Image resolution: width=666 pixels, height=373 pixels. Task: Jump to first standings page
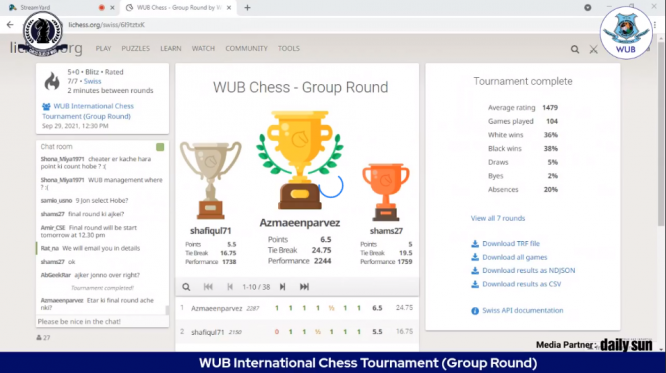(208, 287)
